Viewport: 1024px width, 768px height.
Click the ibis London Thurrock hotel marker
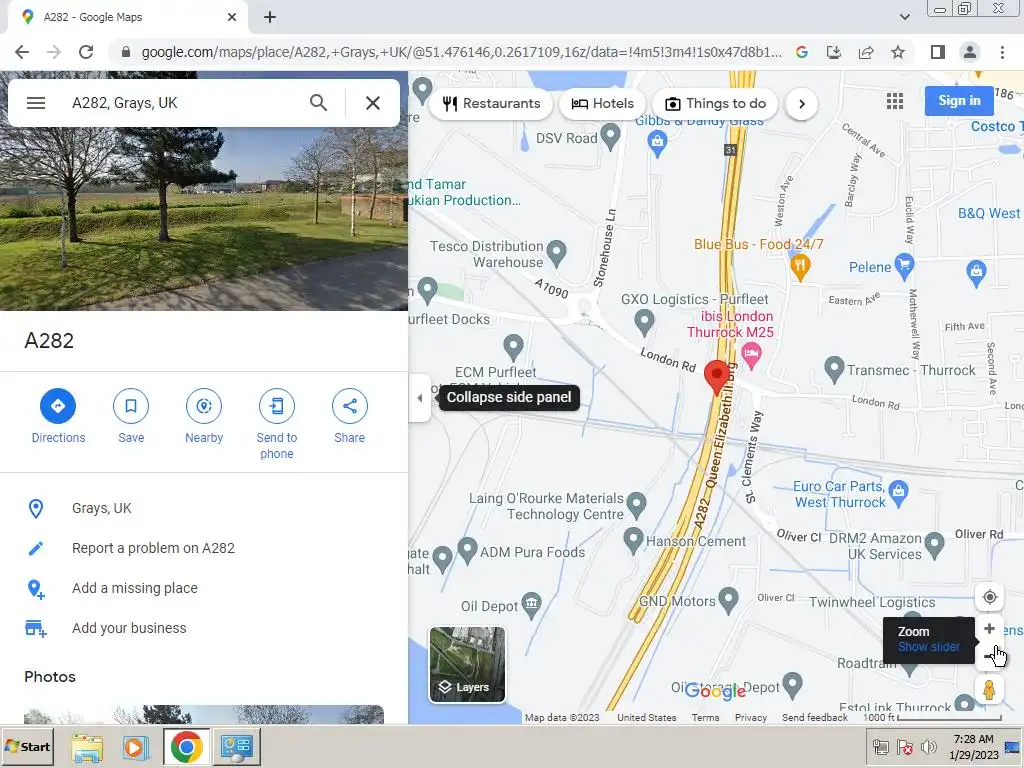[x=752, y=355]
